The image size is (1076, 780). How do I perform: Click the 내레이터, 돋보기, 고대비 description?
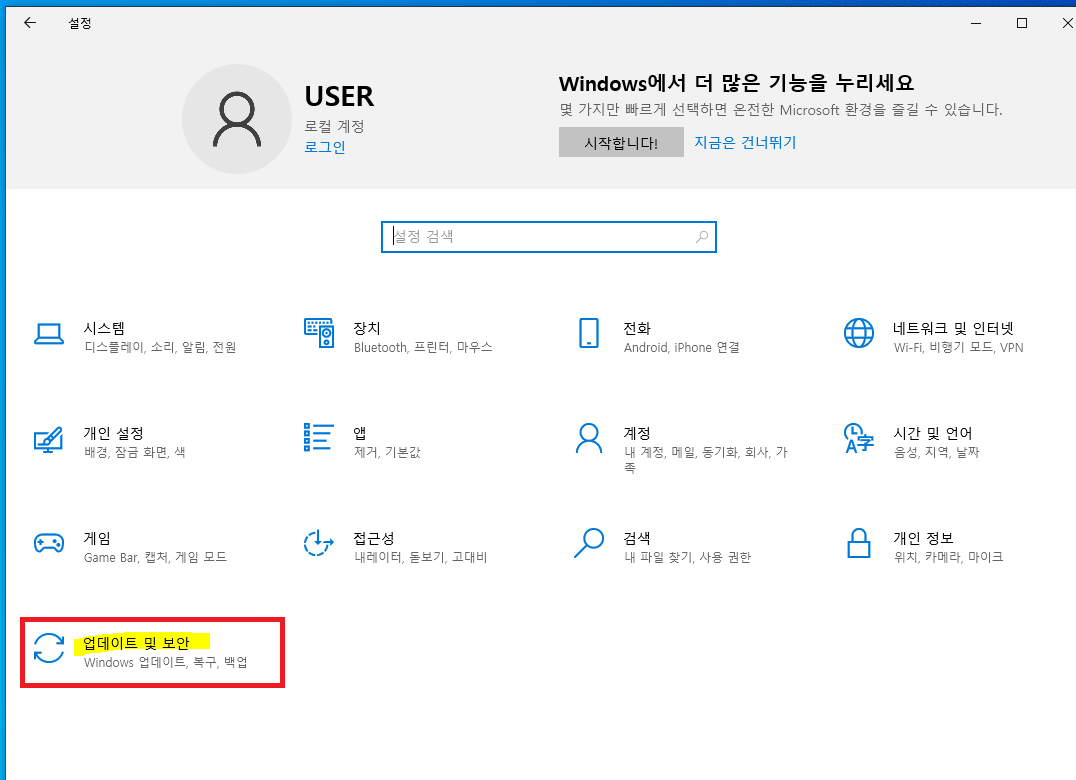click(421, 557)
